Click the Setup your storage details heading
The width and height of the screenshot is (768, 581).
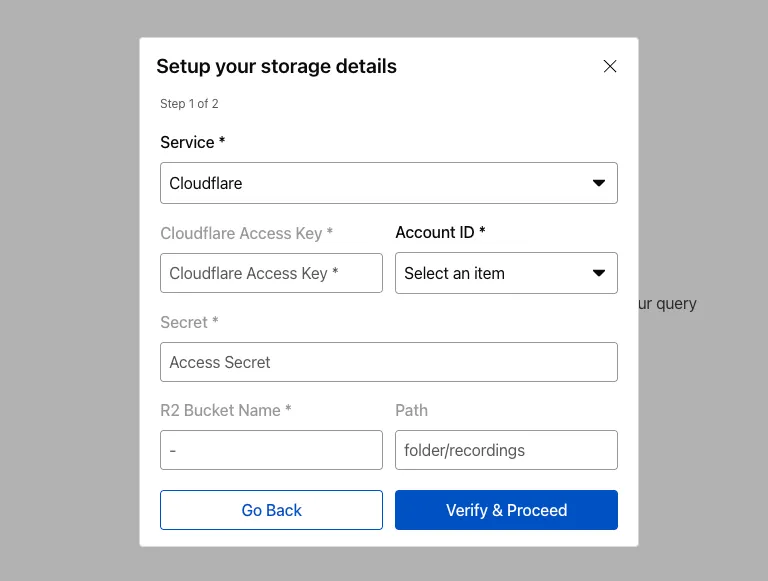click(276, 67)
